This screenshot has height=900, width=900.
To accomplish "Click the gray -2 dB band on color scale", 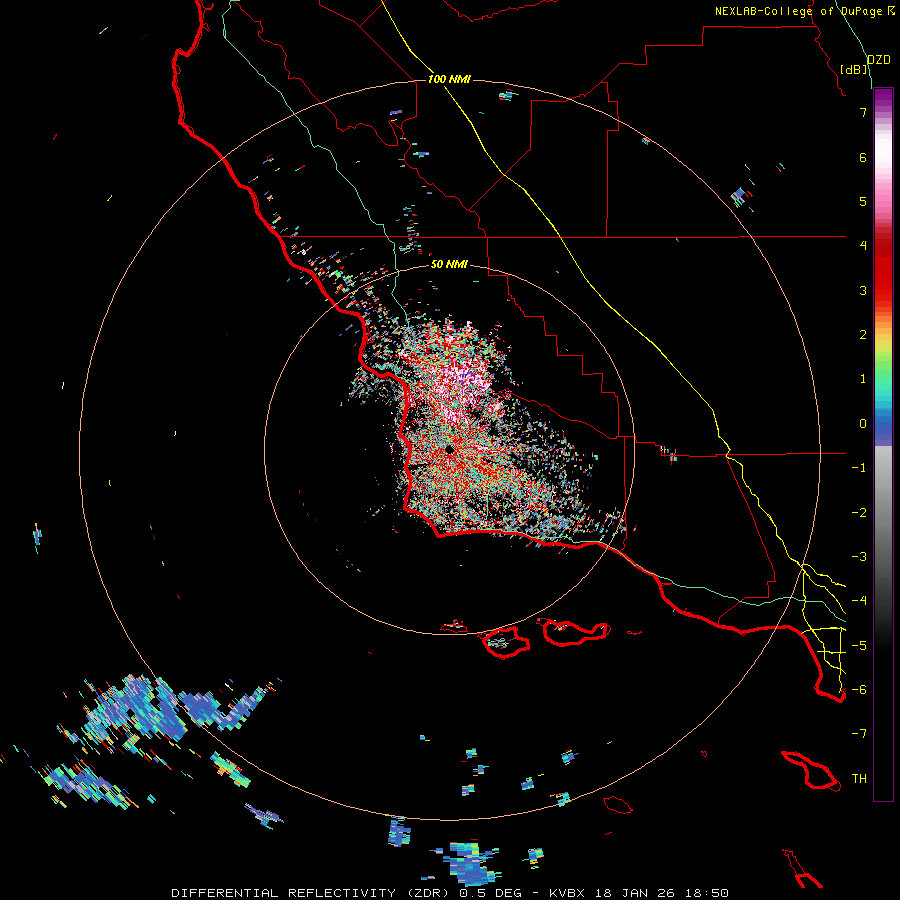I will point(883,512).
